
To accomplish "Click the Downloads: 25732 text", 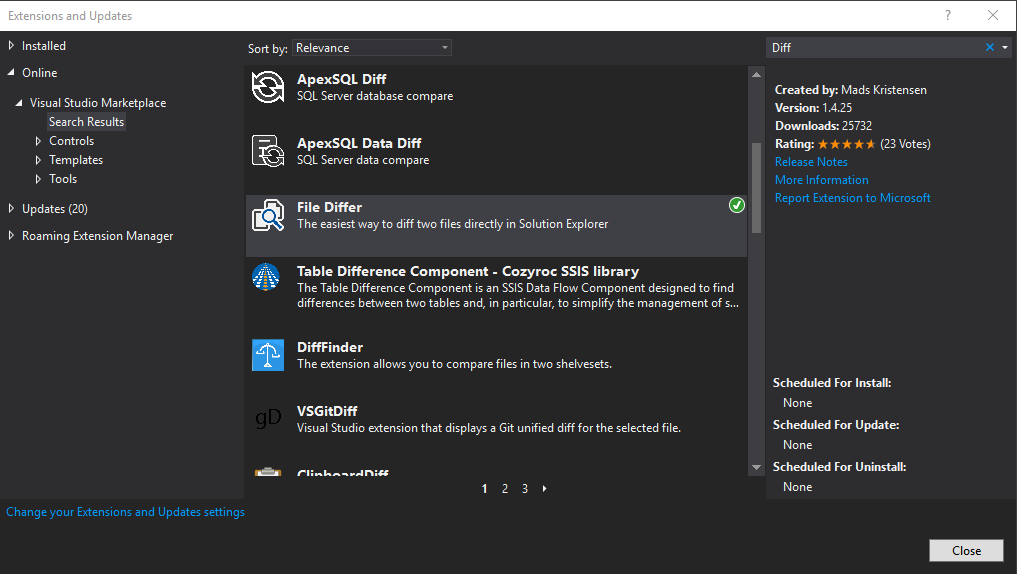I will point(823,126).
